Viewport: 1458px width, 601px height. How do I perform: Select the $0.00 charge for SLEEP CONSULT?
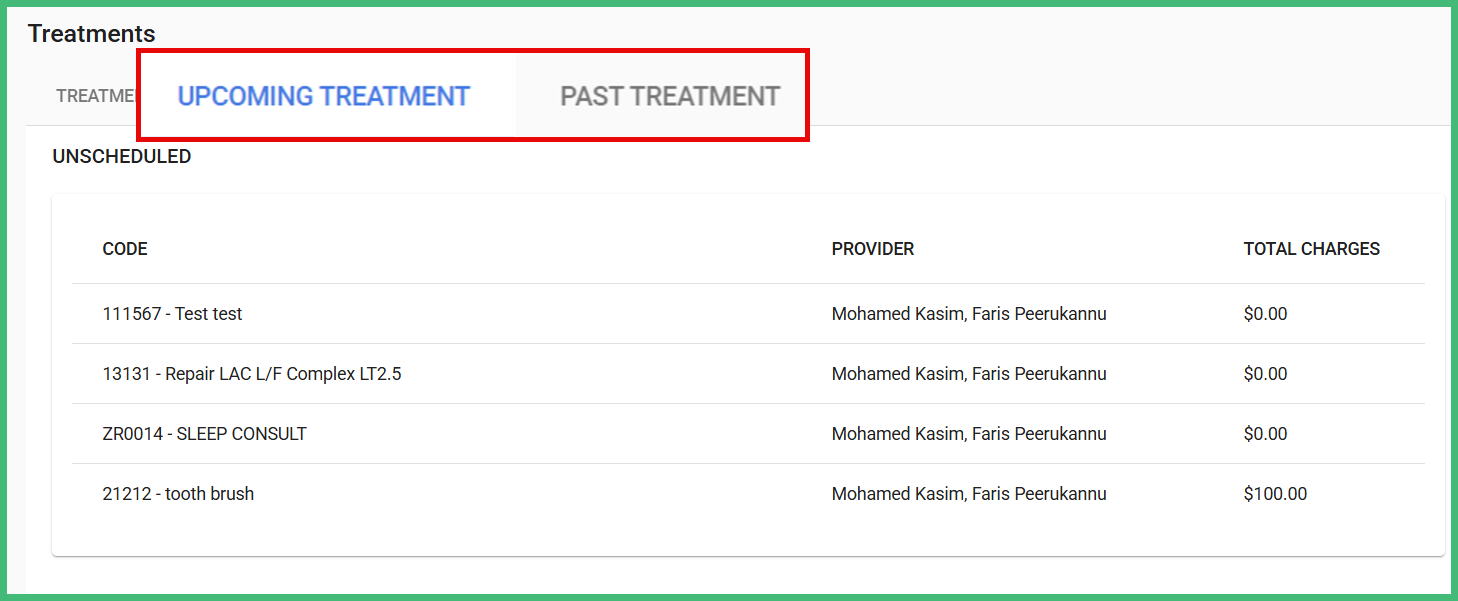pos(1265,433)
